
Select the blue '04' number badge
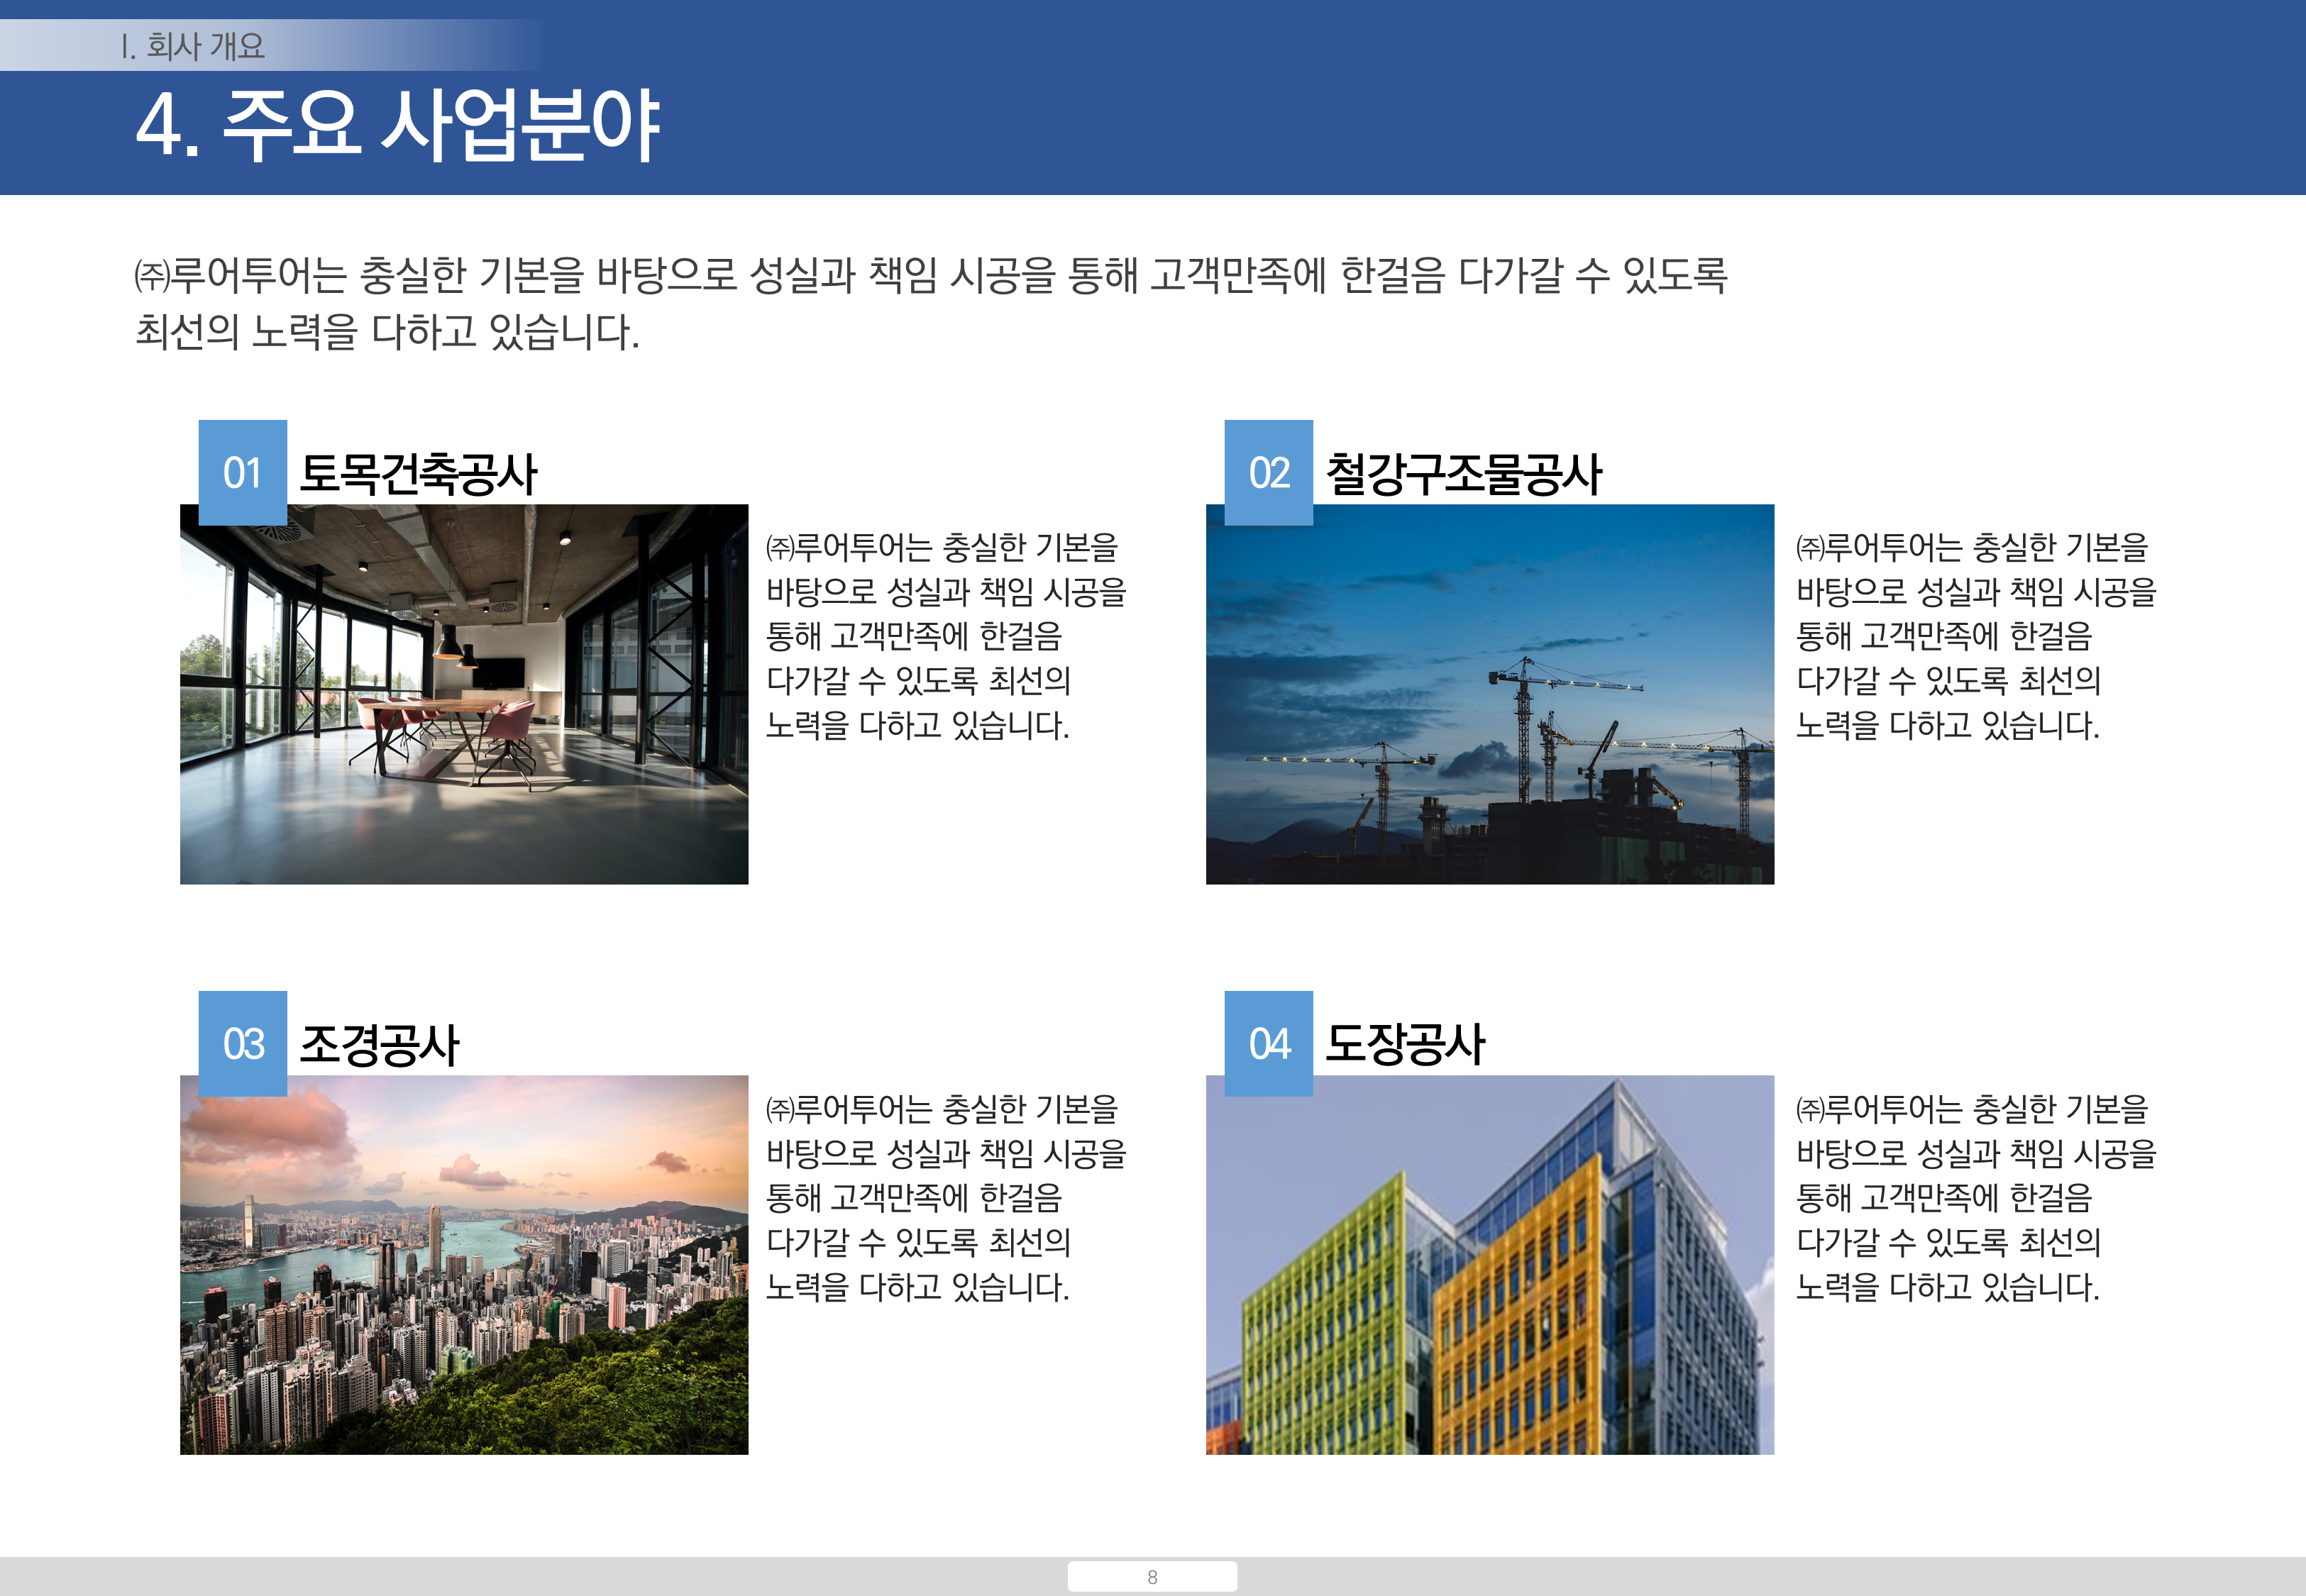pos(1268,1043)
